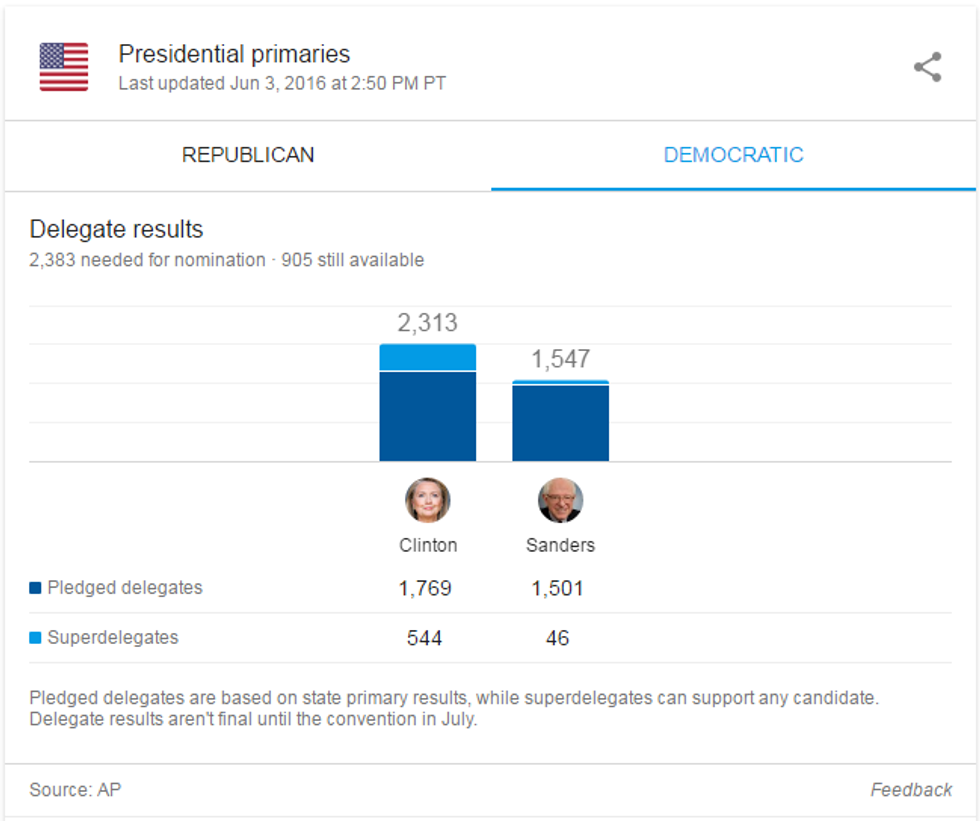
Task: Click the American flag icon
Action: pos(64,68)
